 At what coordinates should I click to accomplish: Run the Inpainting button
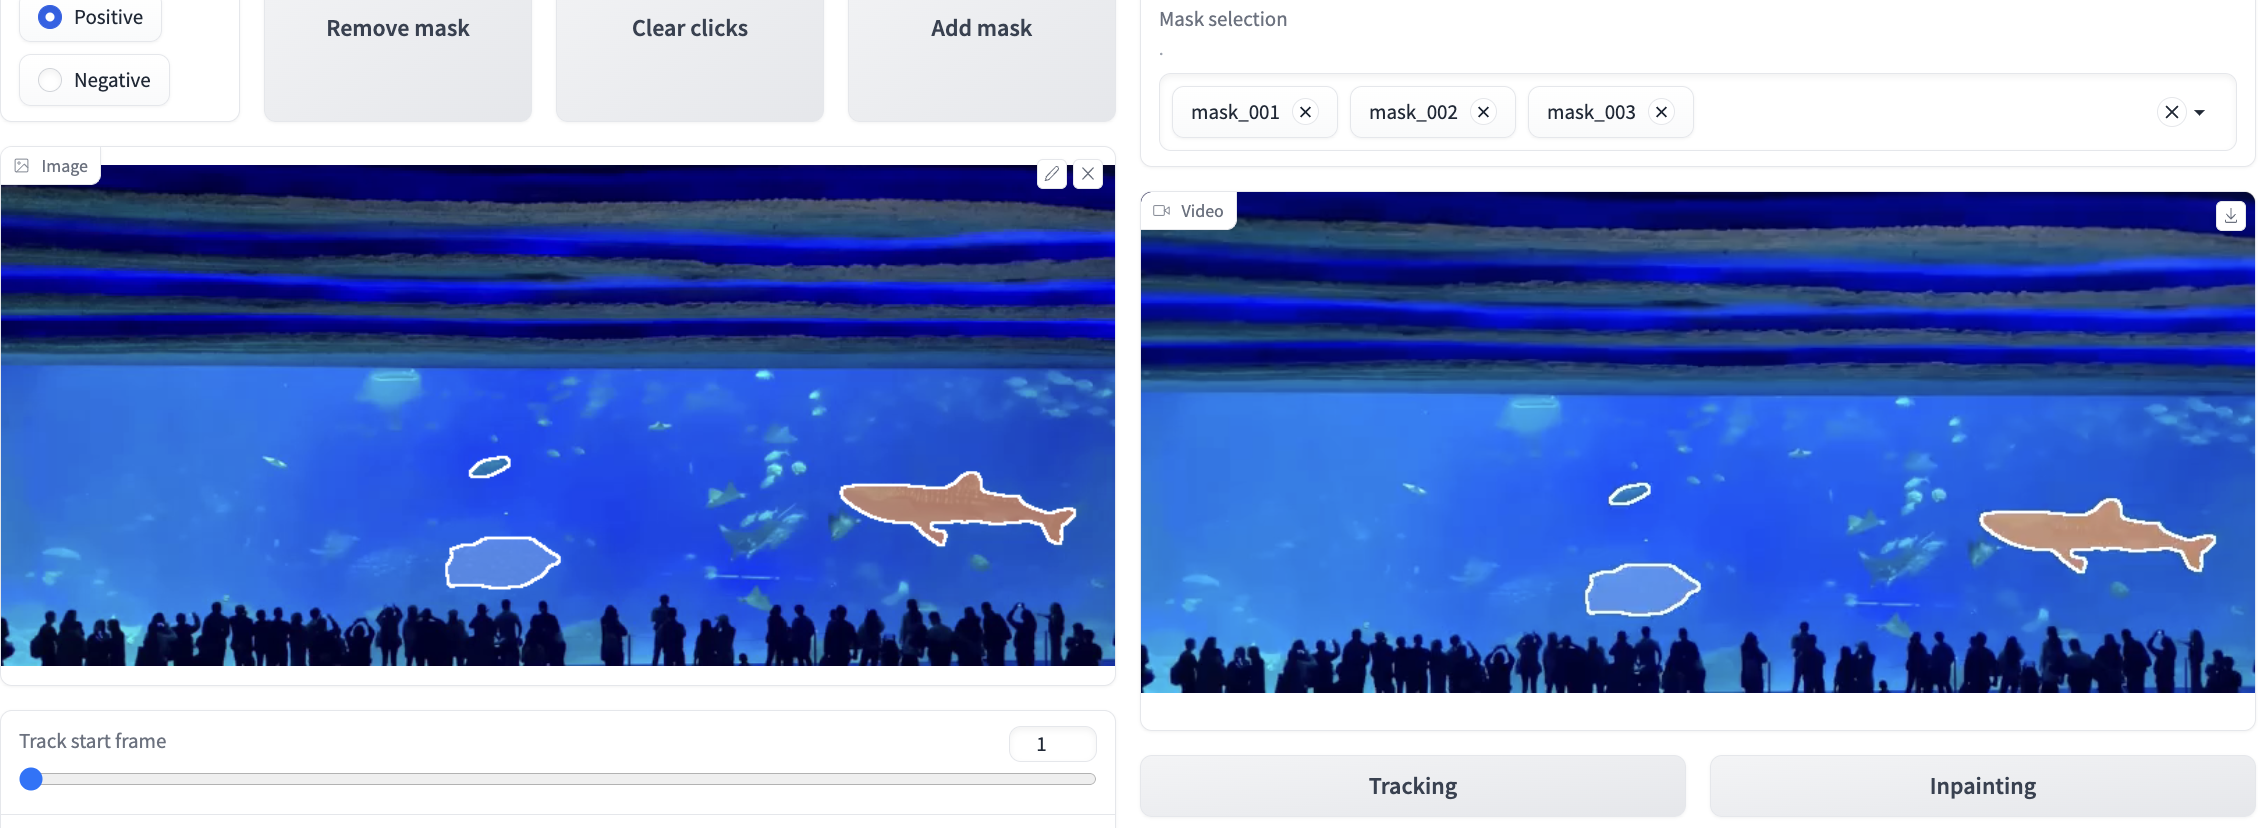pyautogui.click(x=1982, y=786)
